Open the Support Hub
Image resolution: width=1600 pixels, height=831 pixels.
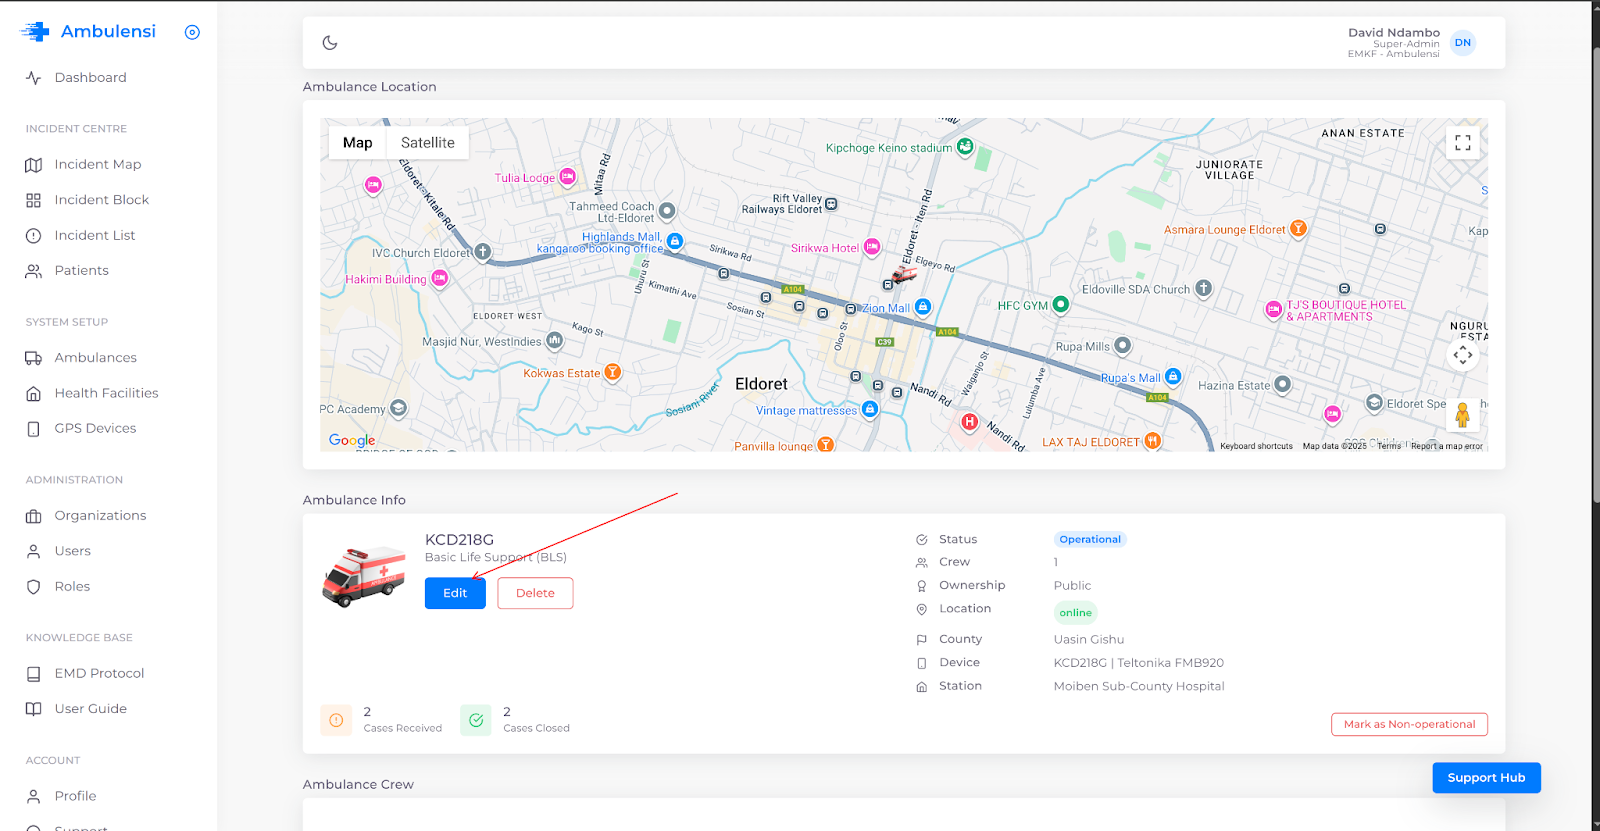(x=1486, y=778)
